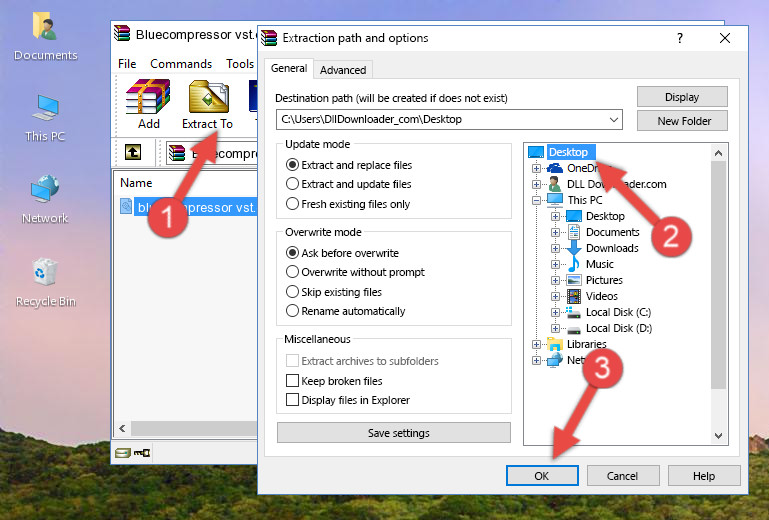Click the folder tree vertical scrollbar
This screenshot has width=769, height=520.
pyautogui.click(x=717, y=280)
